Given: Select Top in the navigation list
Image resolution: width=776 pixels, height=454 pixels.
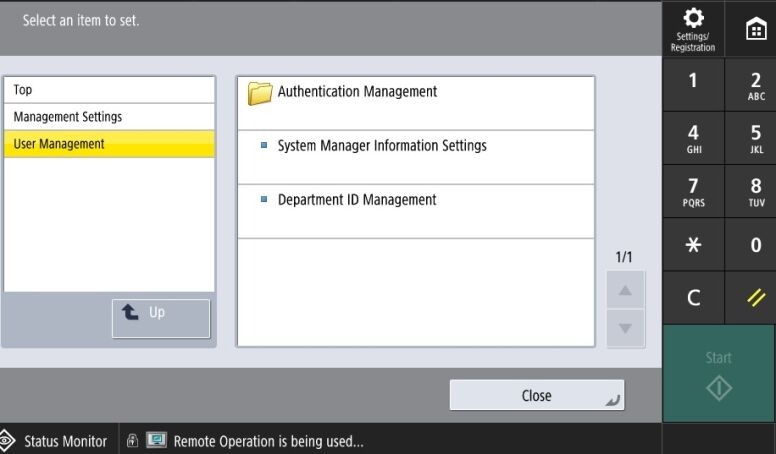Looking at the screenshot, I should coord(109,90).
